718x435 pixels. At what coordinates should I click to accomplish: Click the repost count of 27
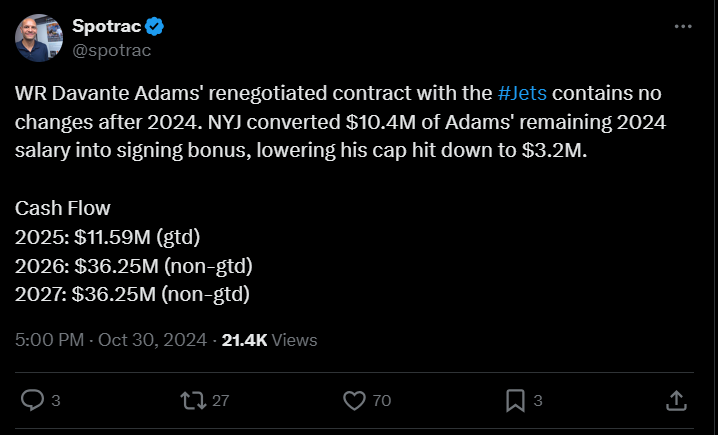(x=221, y=401)
